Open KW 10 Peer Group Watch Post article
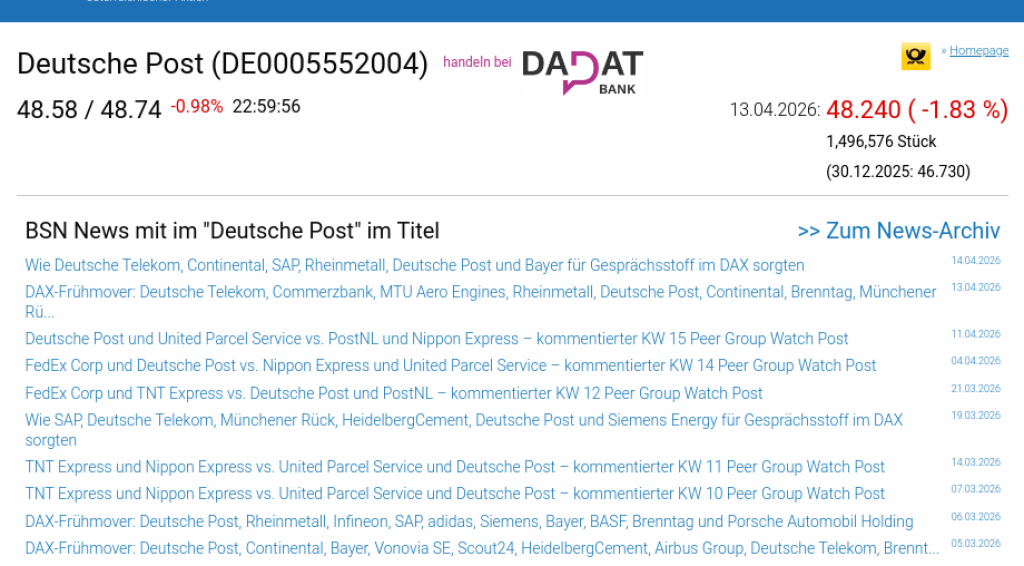The width and height of the screenshot is (1024, 566). tap(455, 494)
